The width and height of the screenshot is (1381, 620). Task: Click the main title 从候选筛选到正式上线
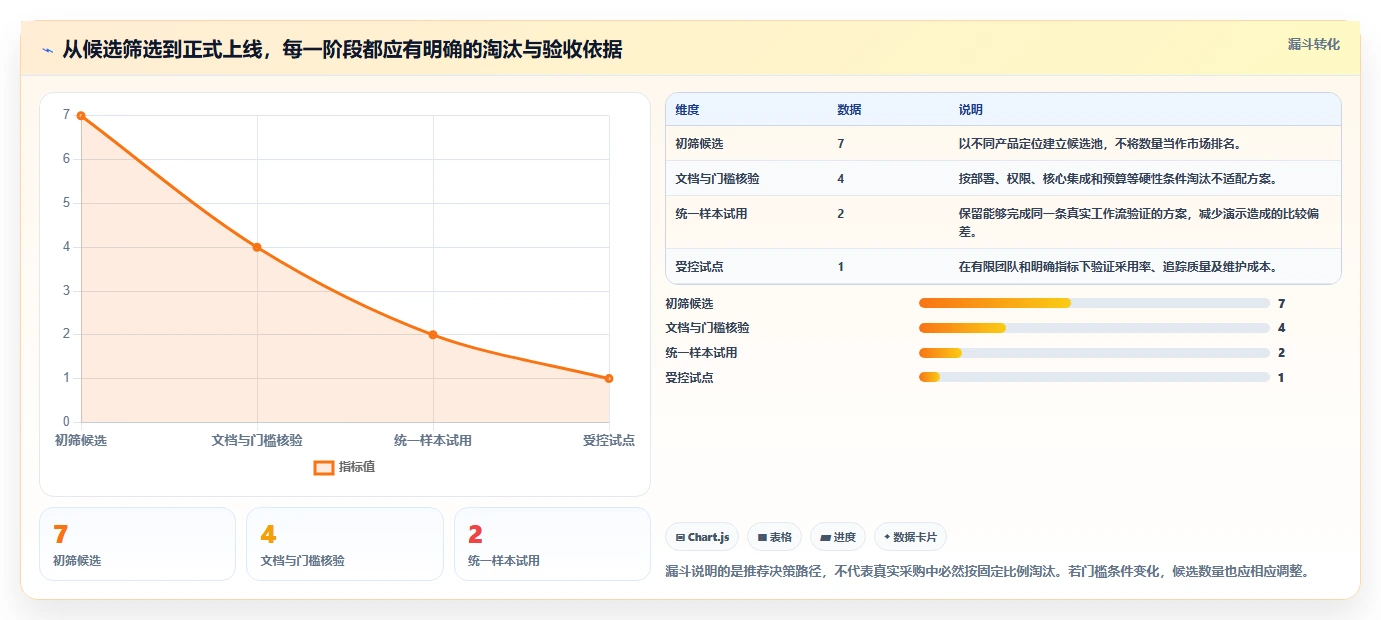342,50
